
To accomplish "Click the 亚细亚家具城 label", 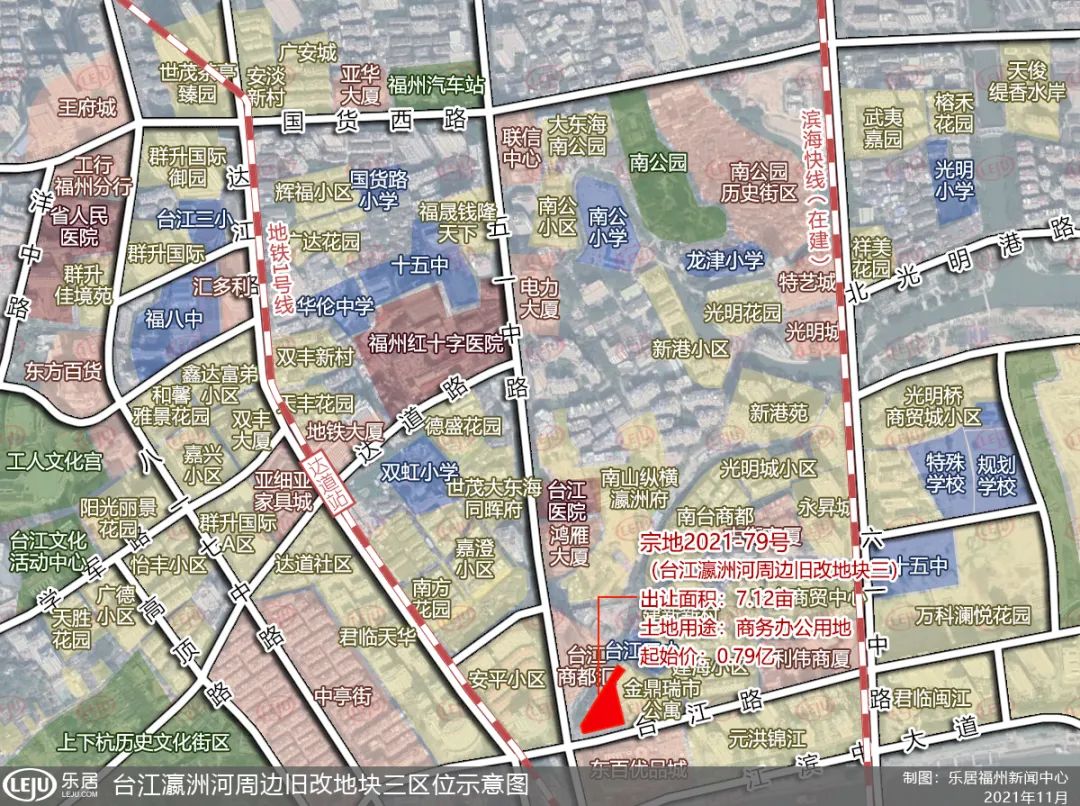I will click(x=283, y=490).
